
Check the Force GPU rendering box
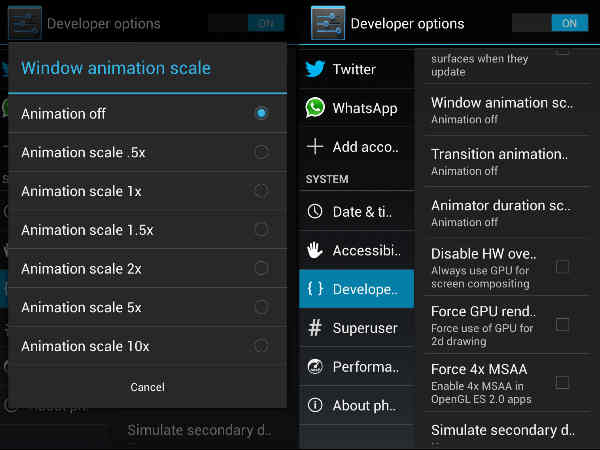(562, 324)
